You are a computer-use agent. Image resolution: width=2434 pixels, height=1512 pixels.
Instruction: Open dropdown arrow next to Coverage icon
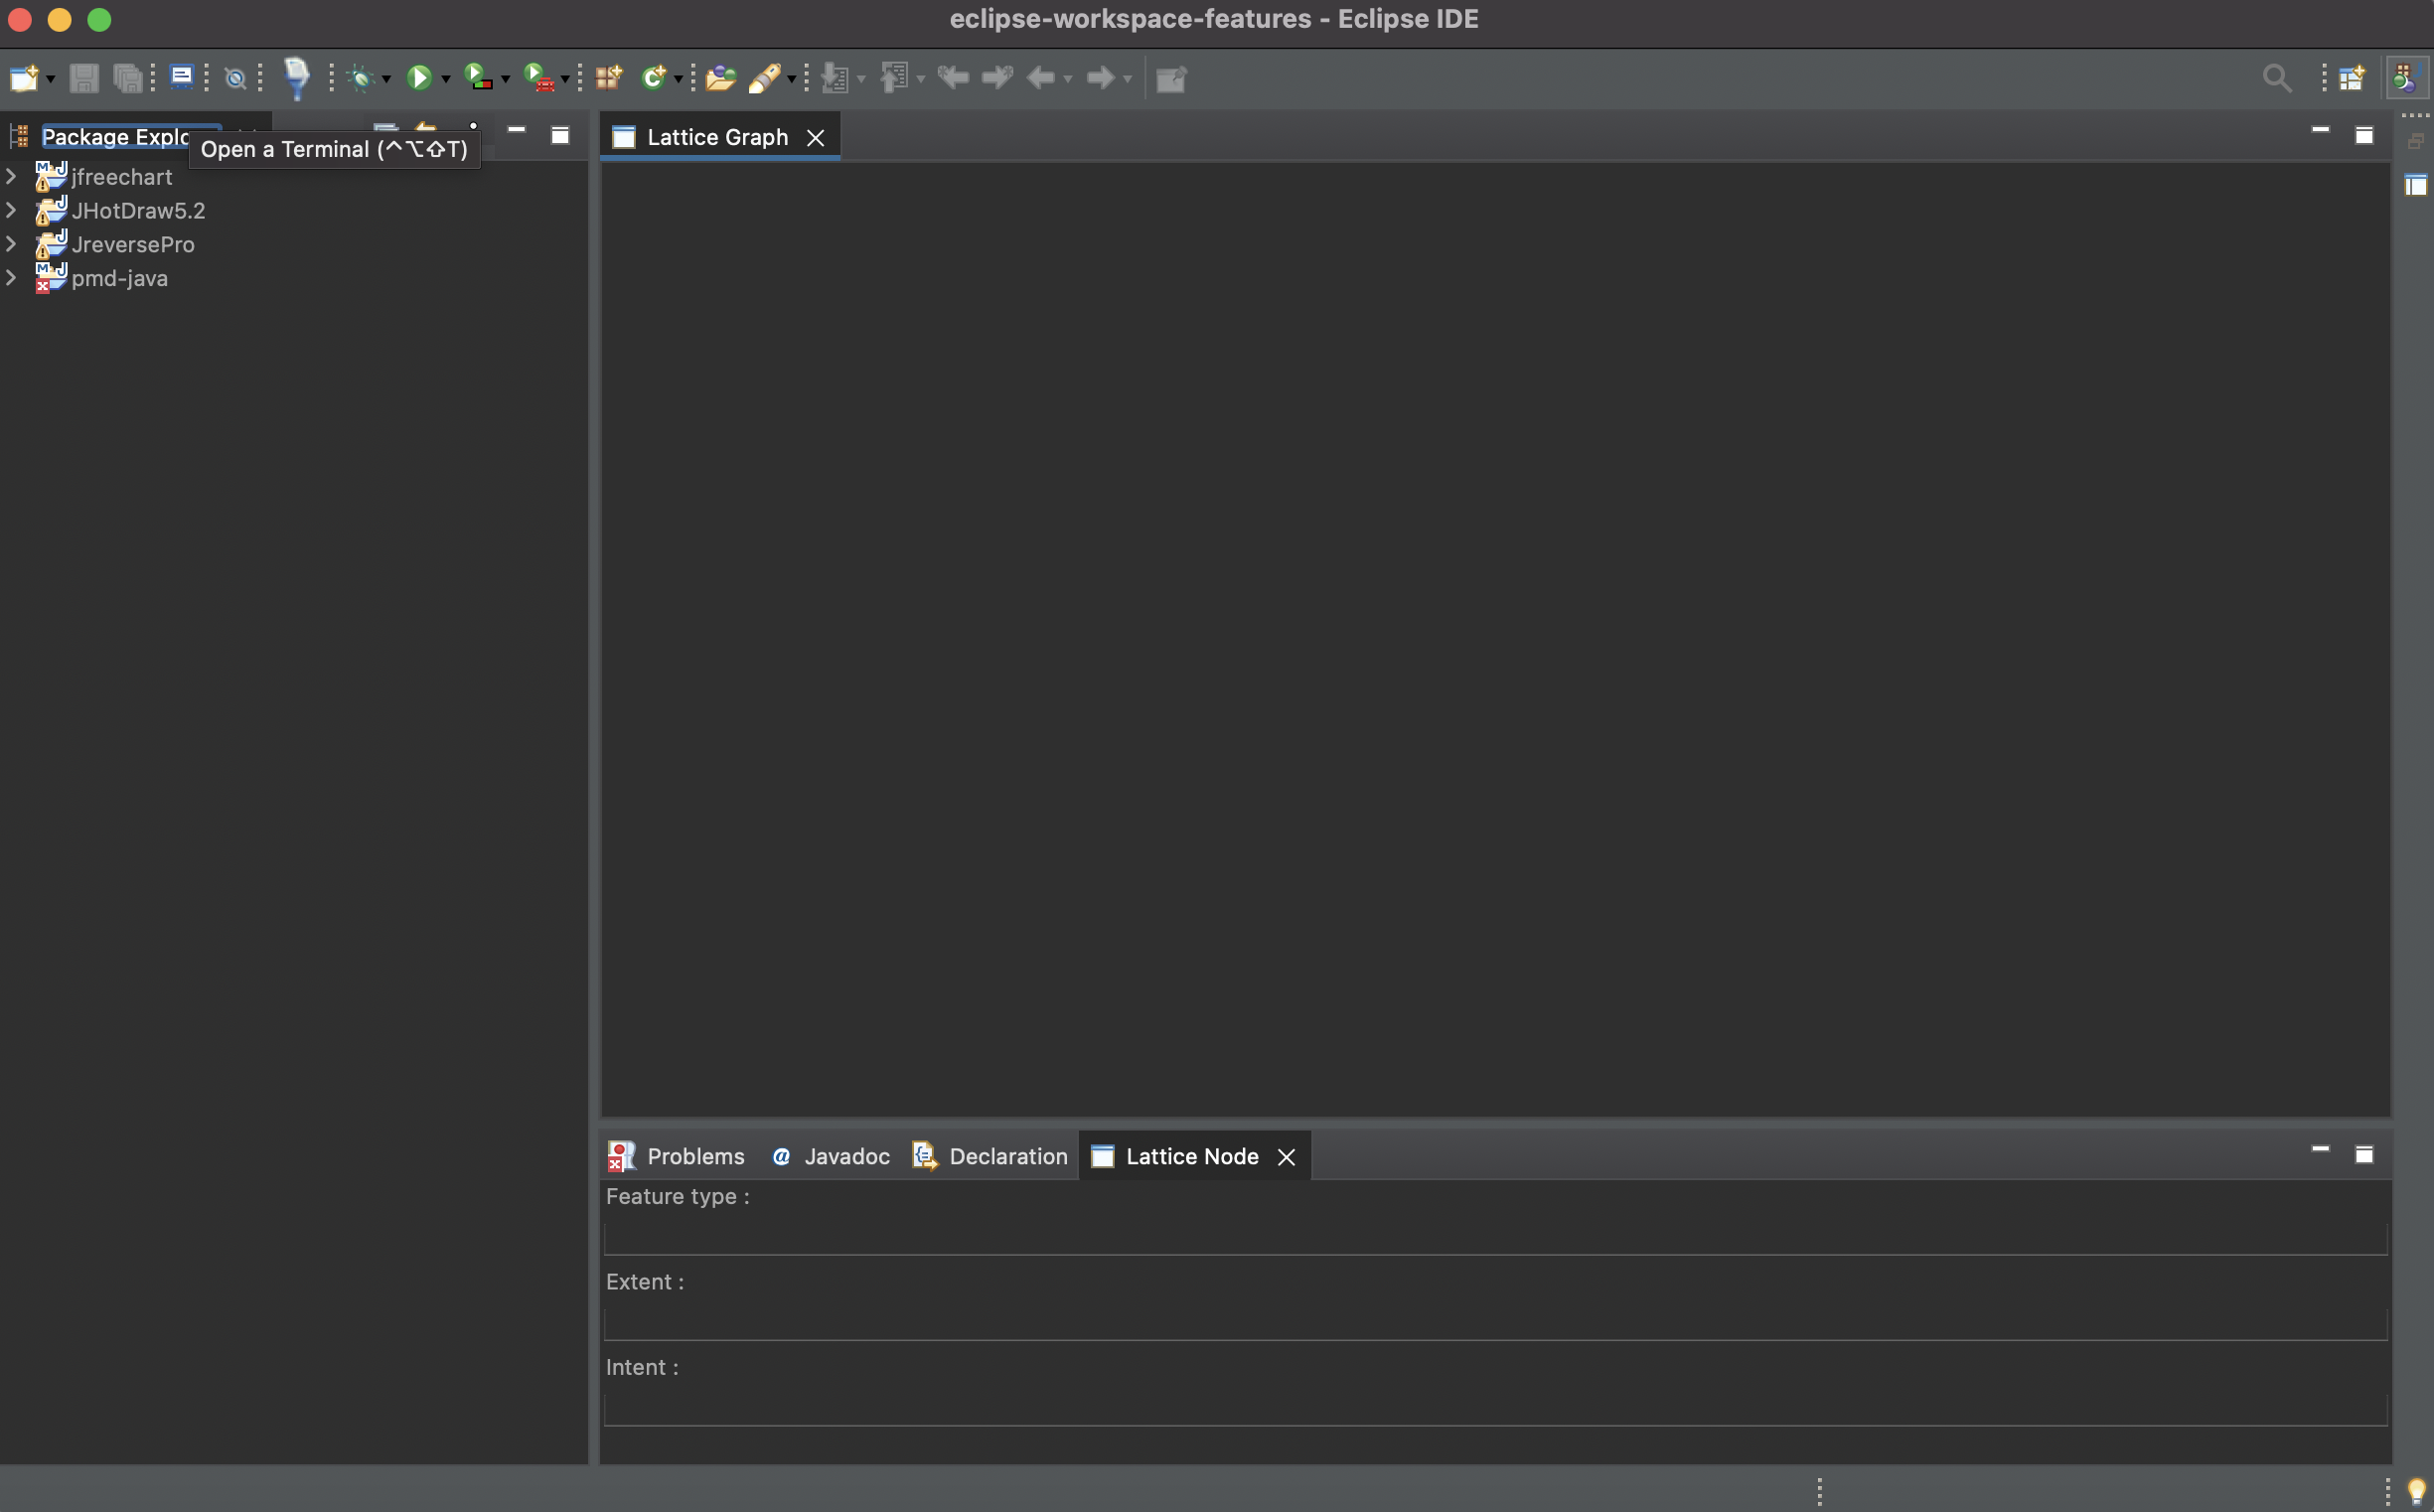505,79
